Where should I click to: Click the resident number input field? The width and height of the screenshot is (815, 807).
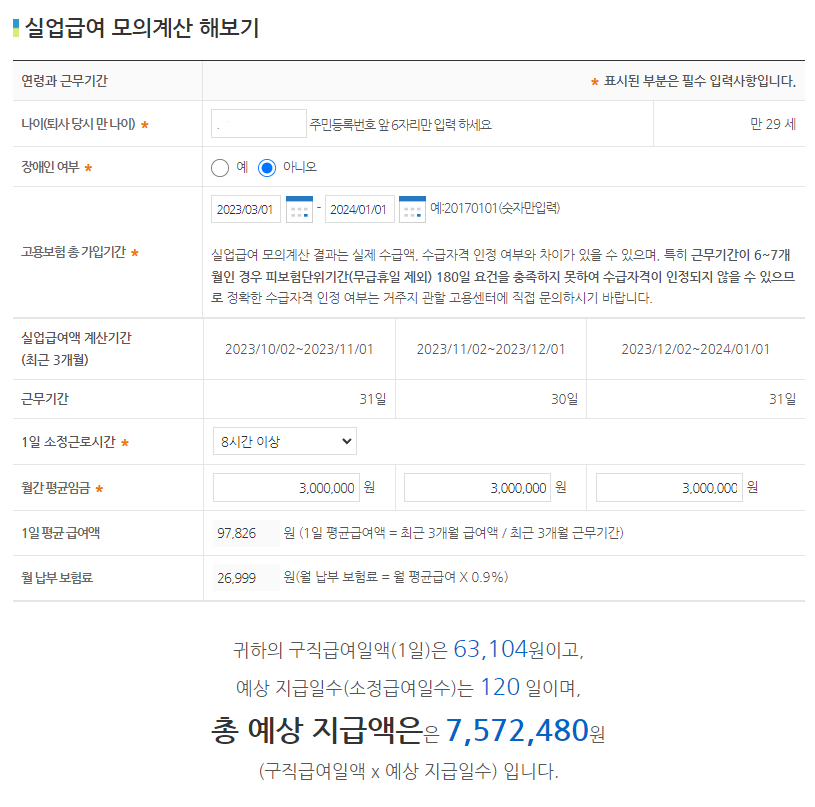click(x=258, y=124)
